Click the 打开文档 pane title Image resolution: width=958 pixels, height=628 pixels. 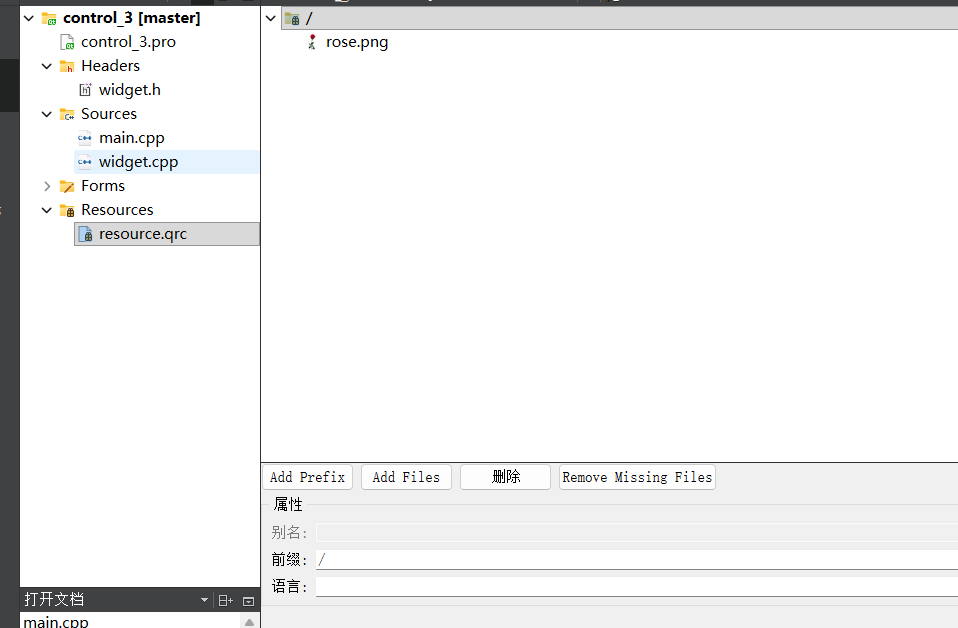click(x=54, y=599)
